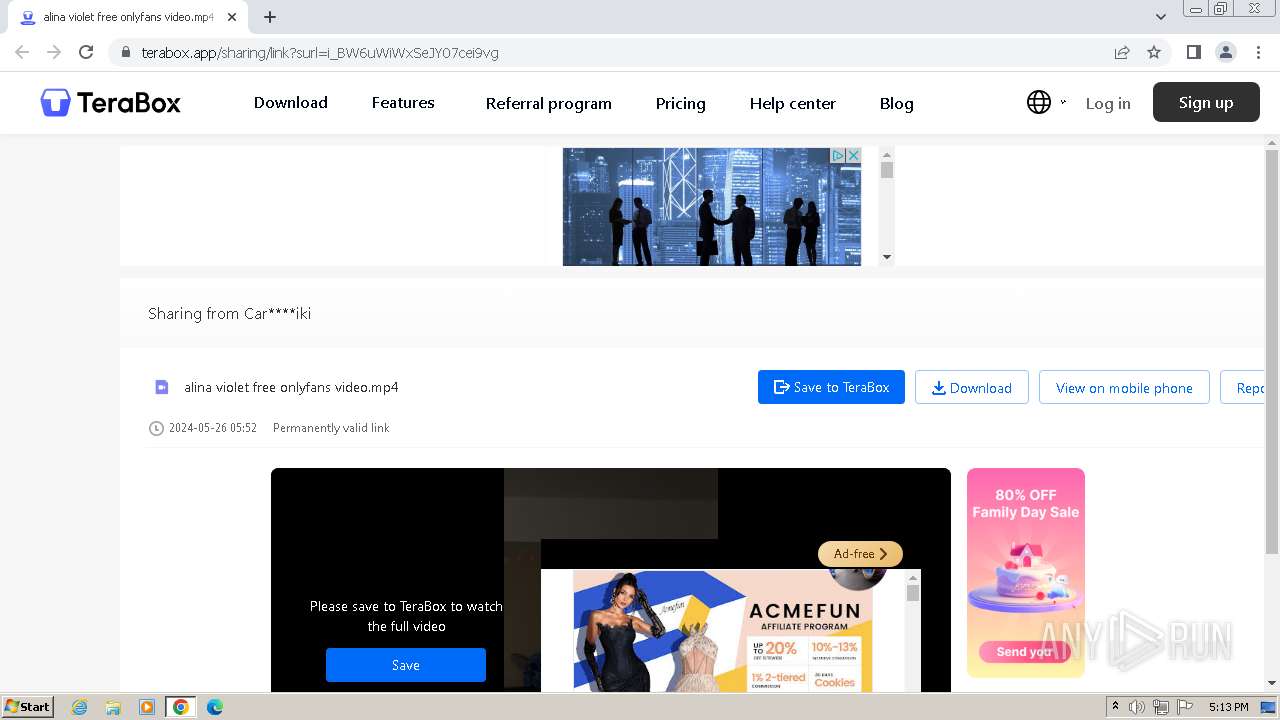Image resolution: width=1280 pixels, height=720 pixels.
Task: Open language selector globe
Action: coord(1039,102)
